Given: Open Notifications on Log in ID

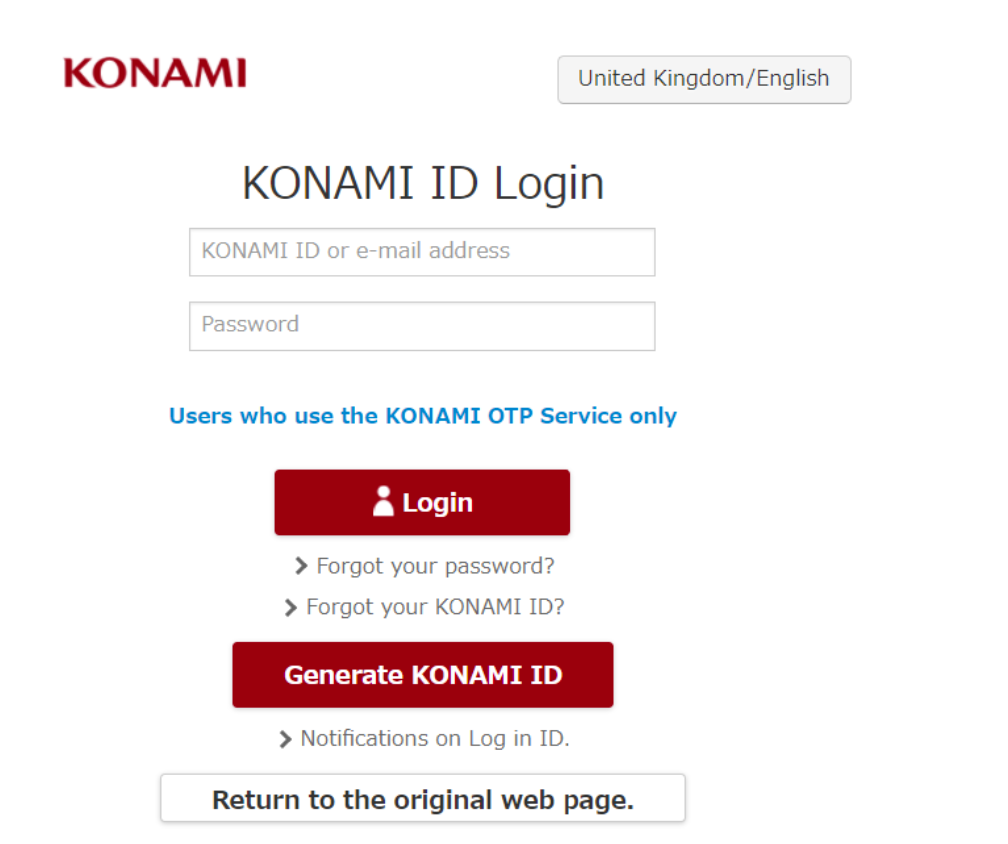Looking at the screenshot, I should pyautogui.click(x=436, y=738).
